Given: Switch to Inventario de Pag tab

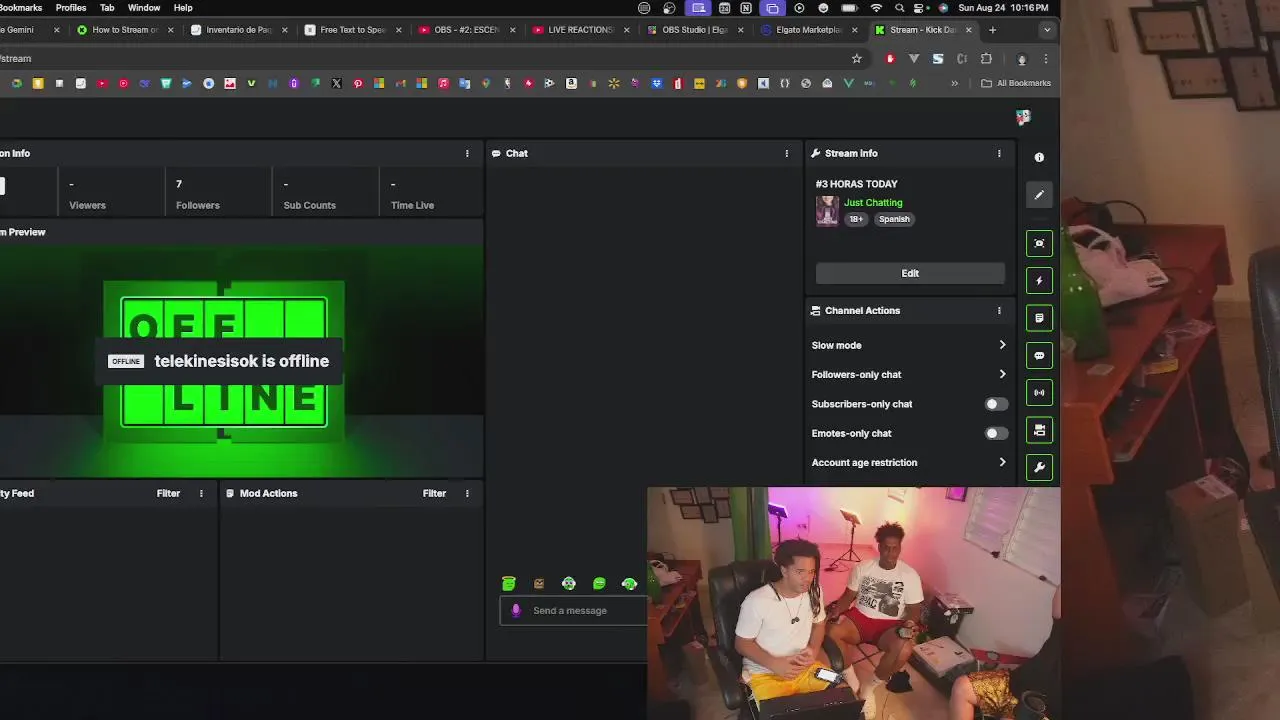Looking at the screenshot, I should [239, 30].
